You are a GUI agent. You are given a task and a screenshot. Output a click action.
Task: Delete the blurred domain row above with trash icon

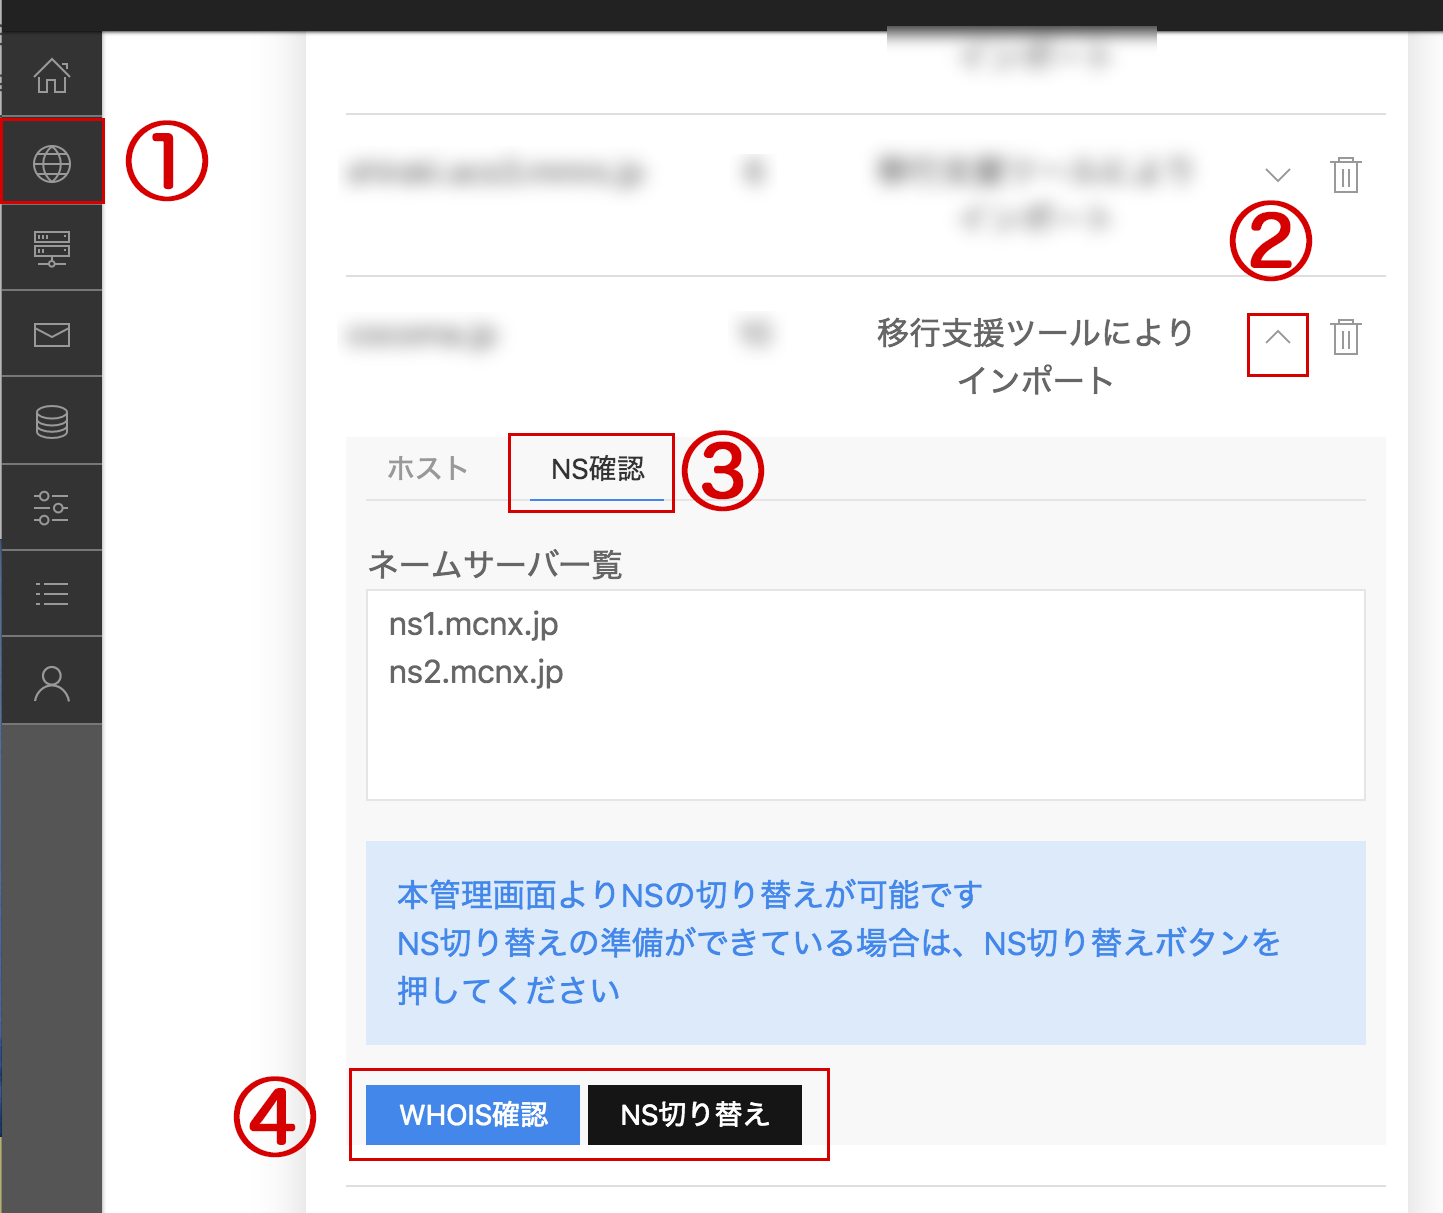(1346, 175)
